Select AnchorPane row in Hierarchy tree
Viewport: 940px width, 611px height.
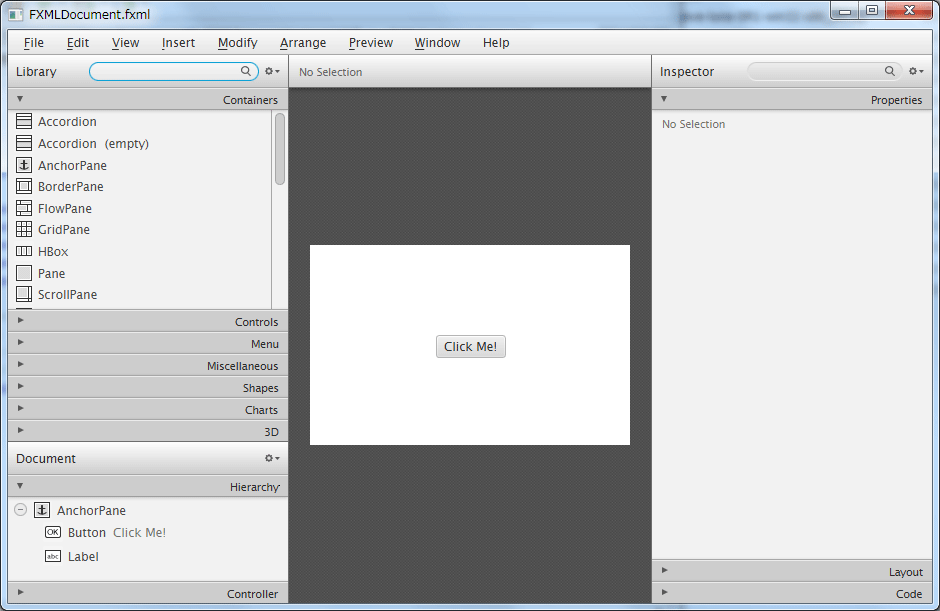pos(148,510)
